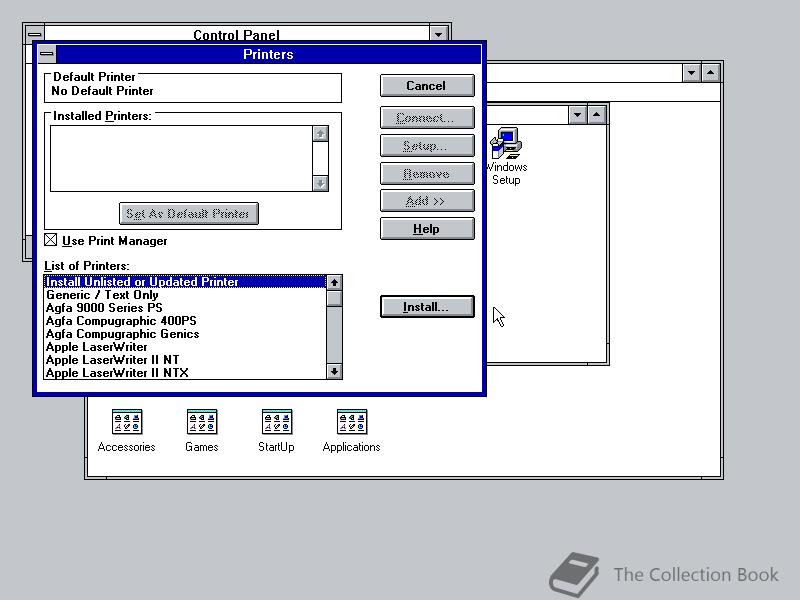Maximize the Main group window

[596, 115]
